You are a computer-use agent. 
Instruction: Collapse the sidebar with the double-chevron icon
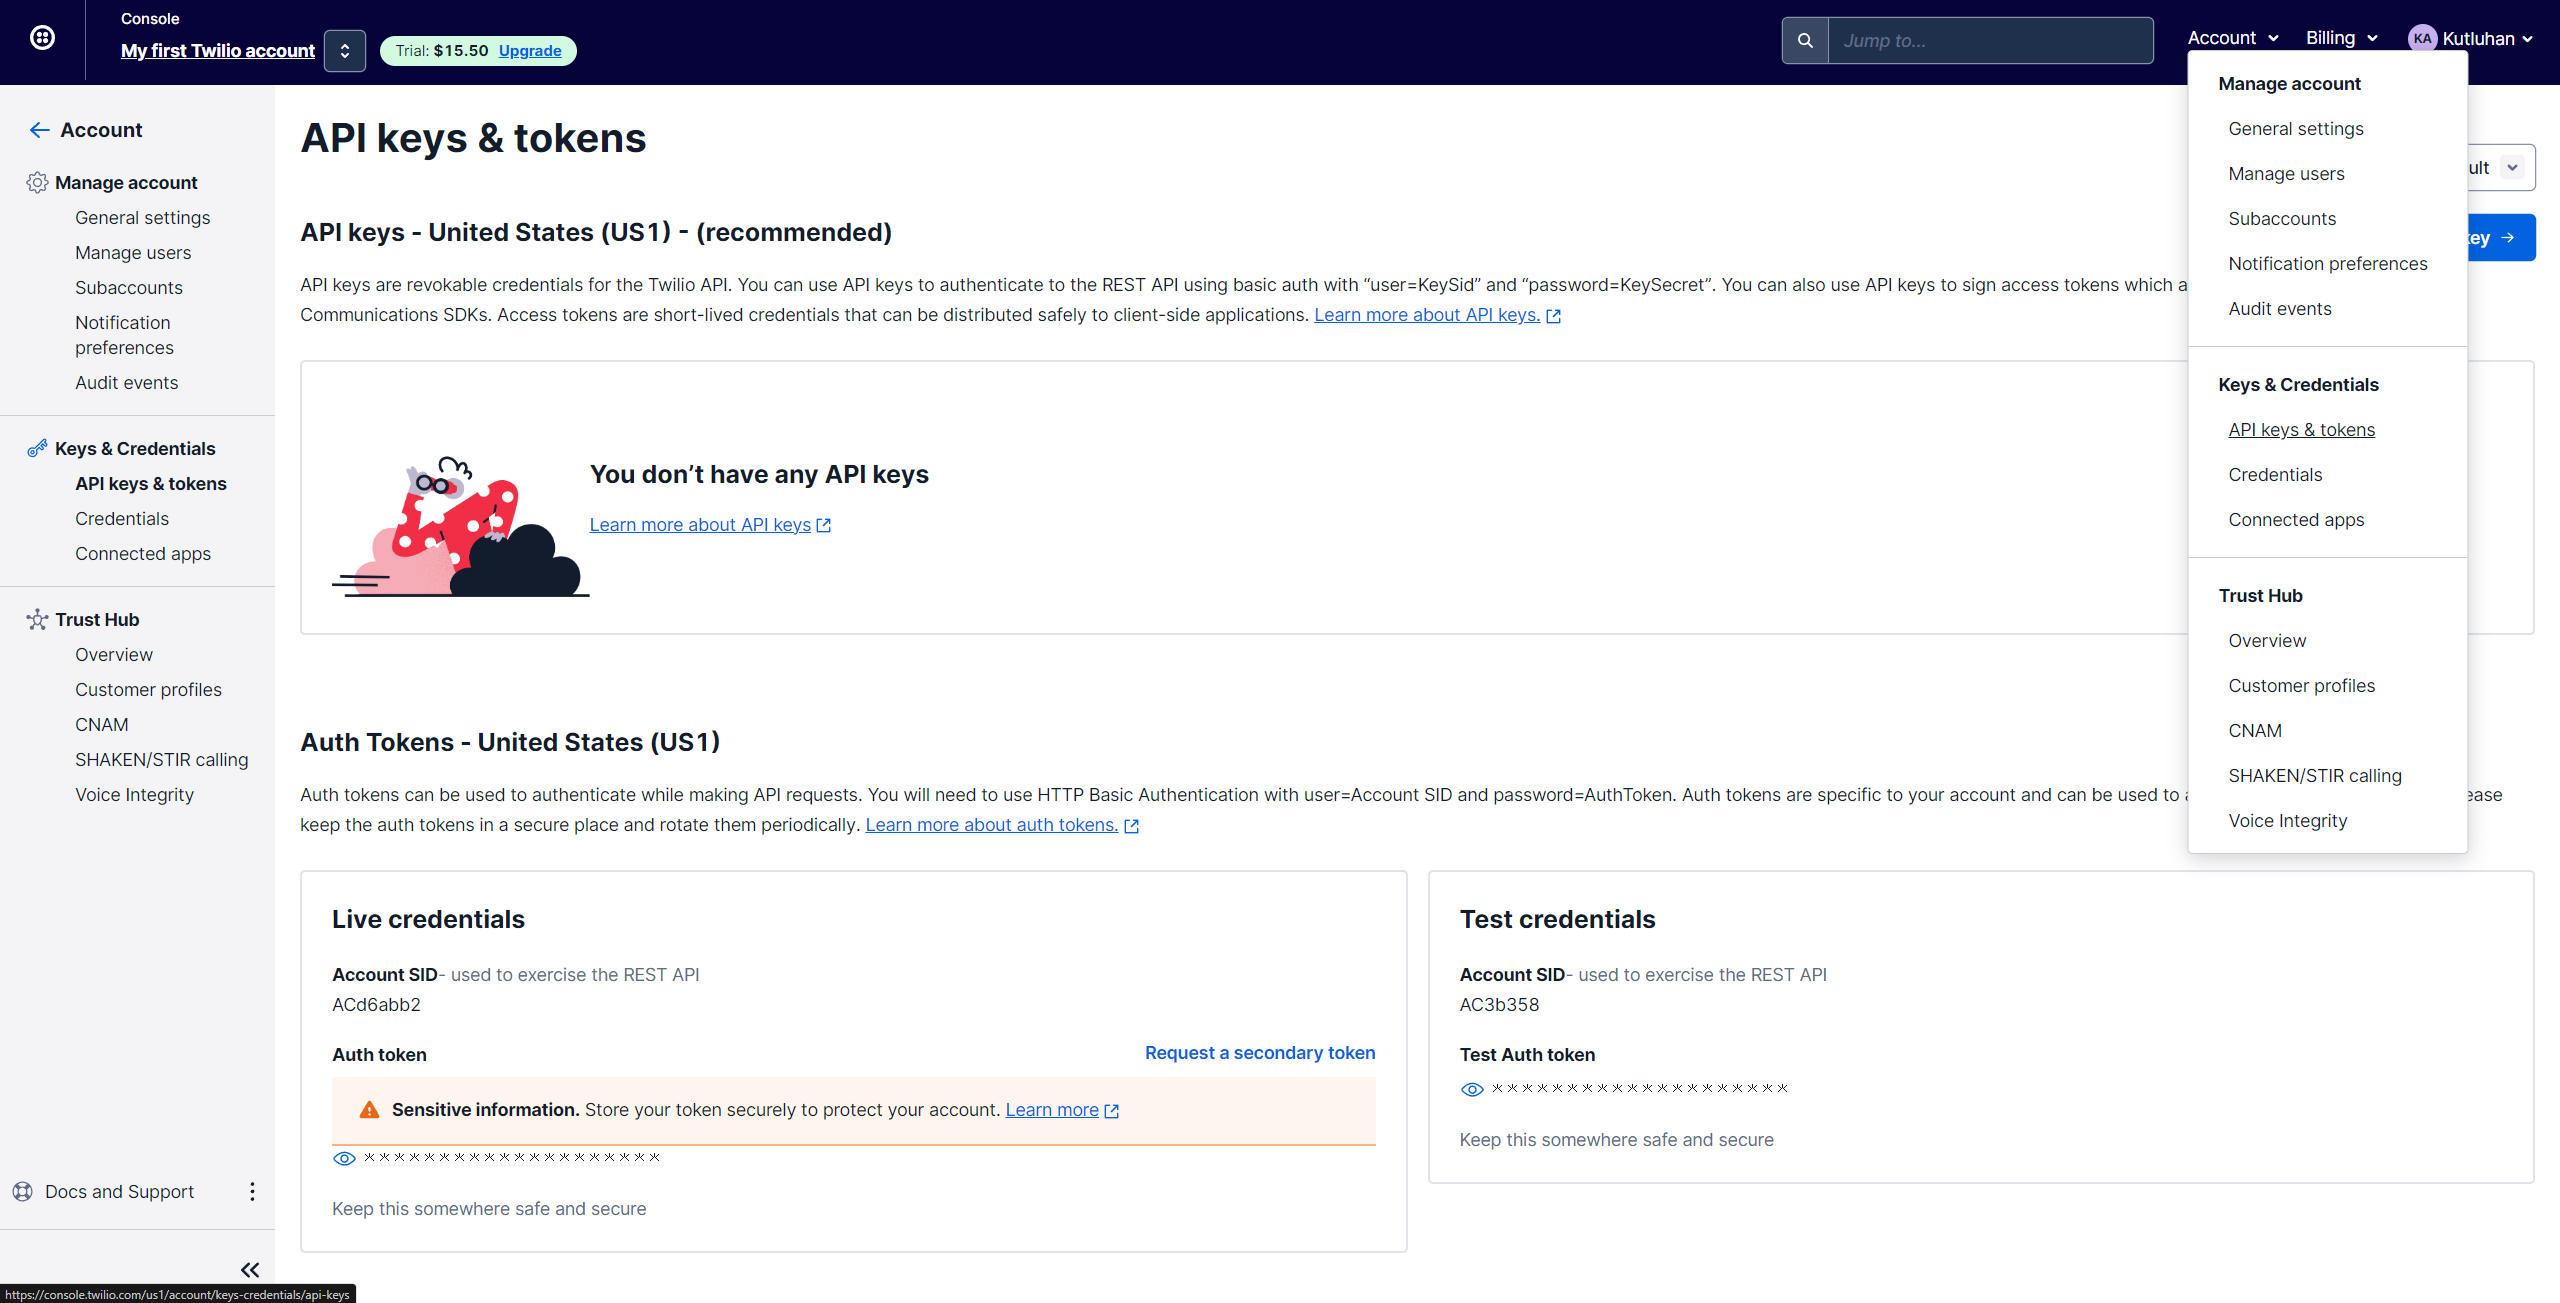click(x=249, y=1269)
